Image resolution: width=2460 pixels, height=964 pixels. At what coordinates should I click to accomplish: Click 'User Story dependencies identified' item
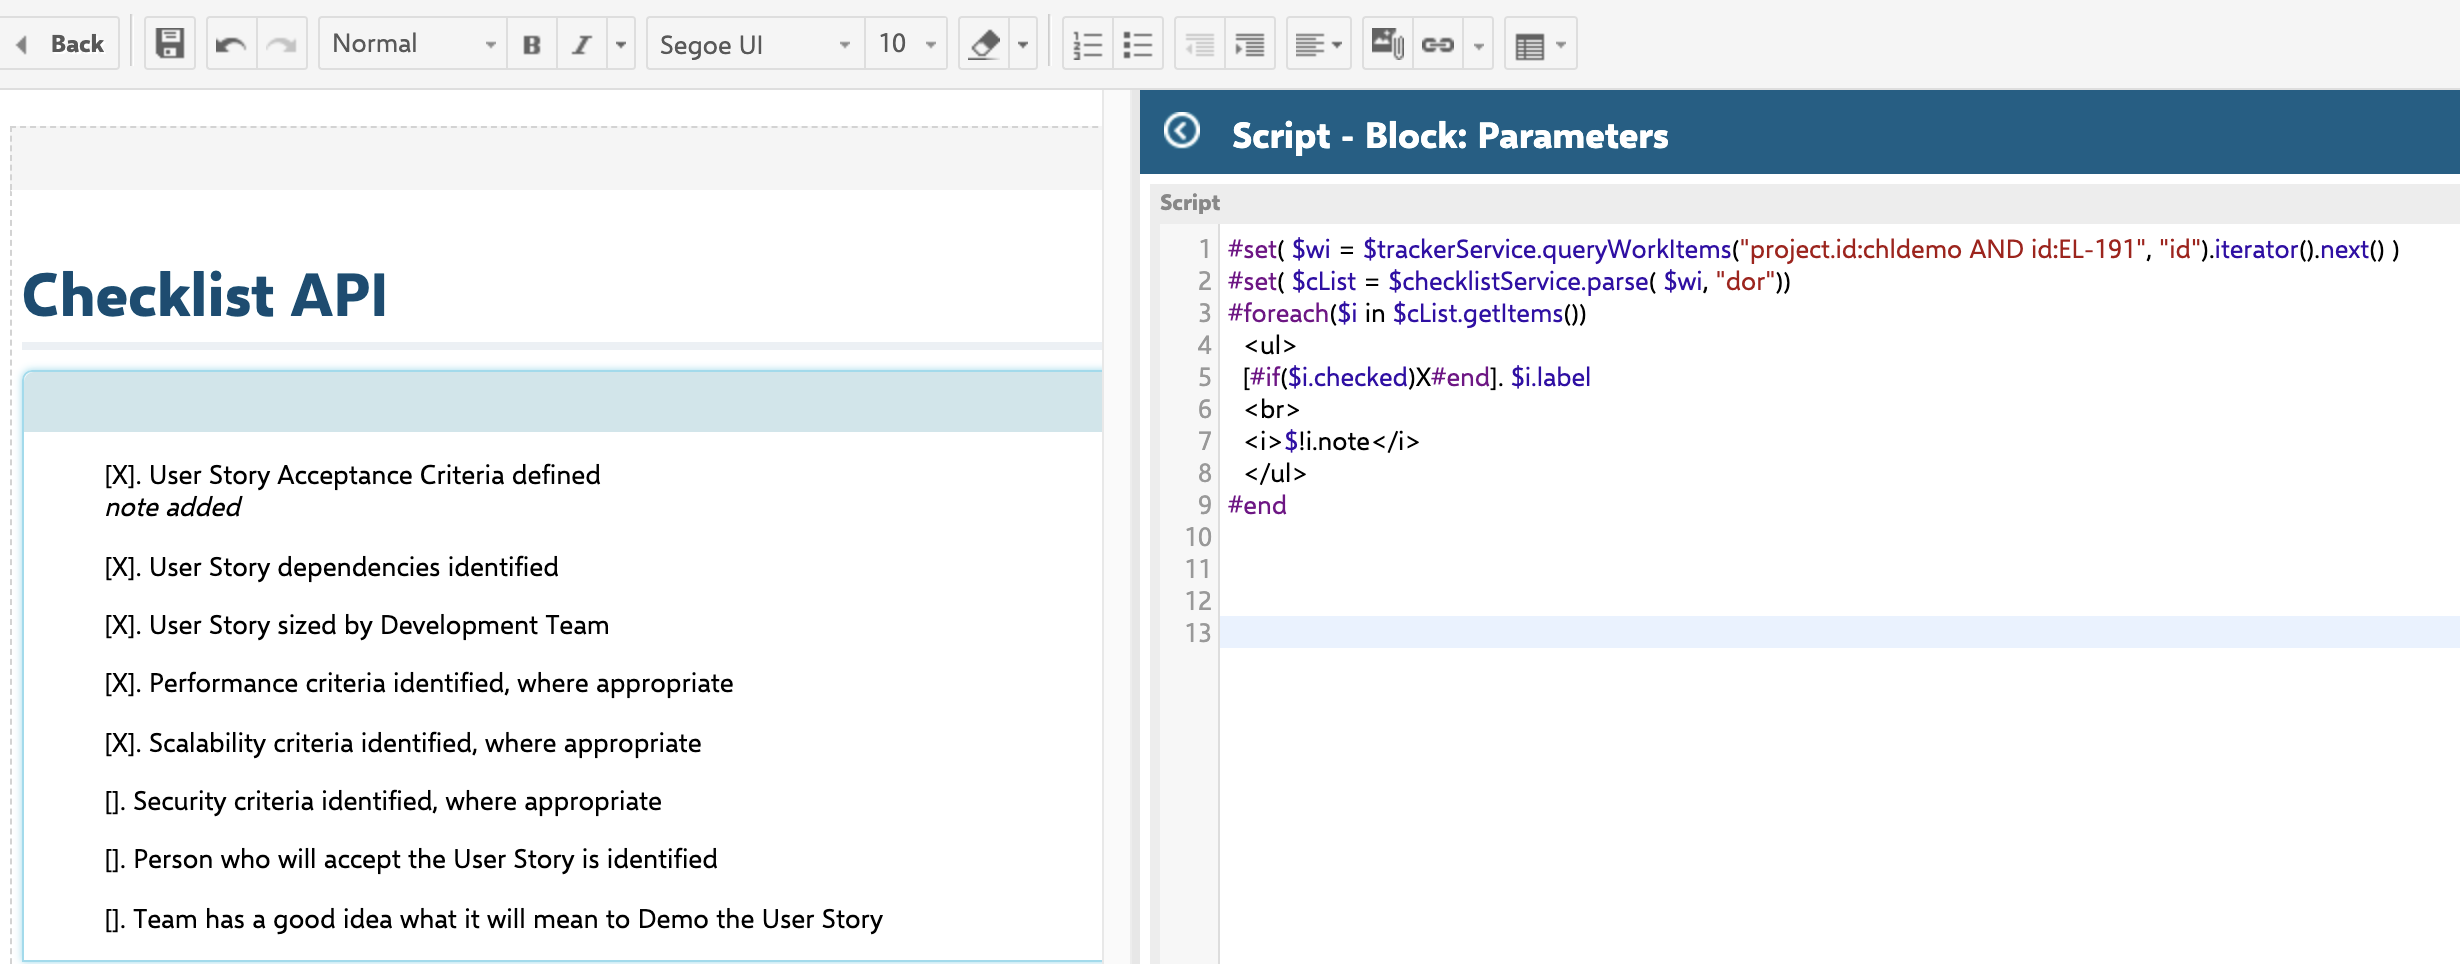click(332, 567)
